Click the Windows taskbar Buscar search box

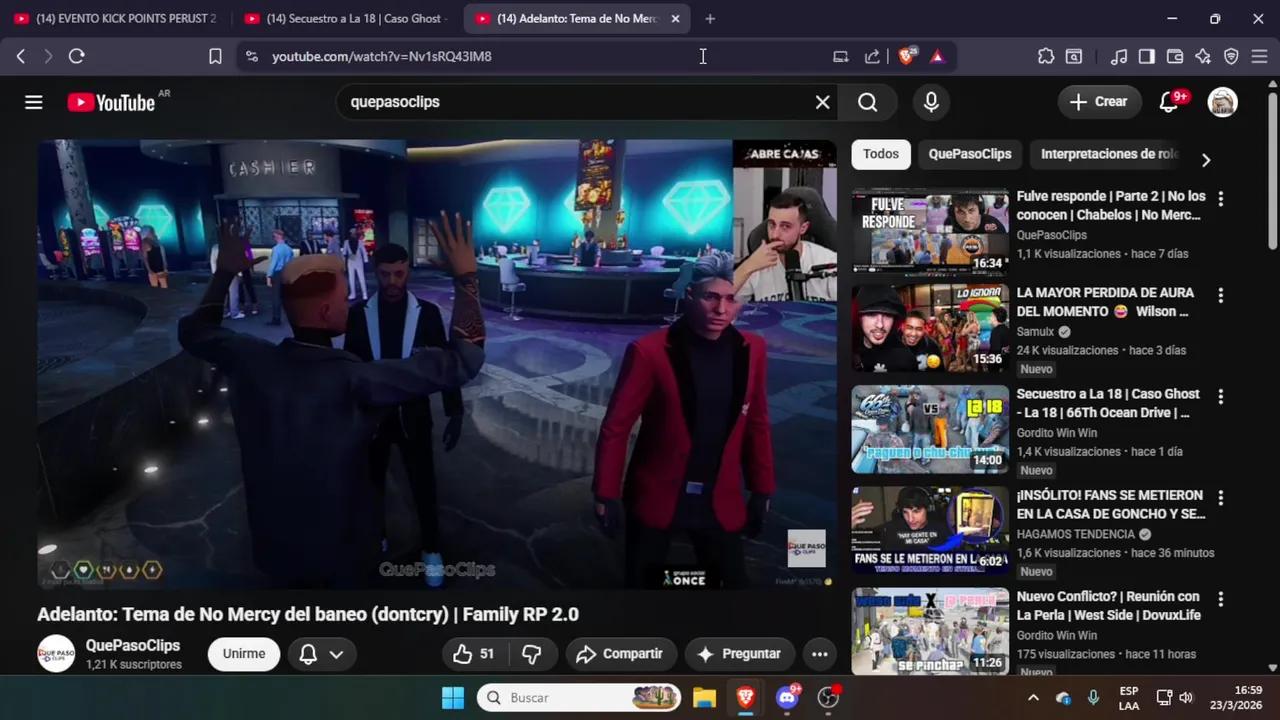coord(579,697)
